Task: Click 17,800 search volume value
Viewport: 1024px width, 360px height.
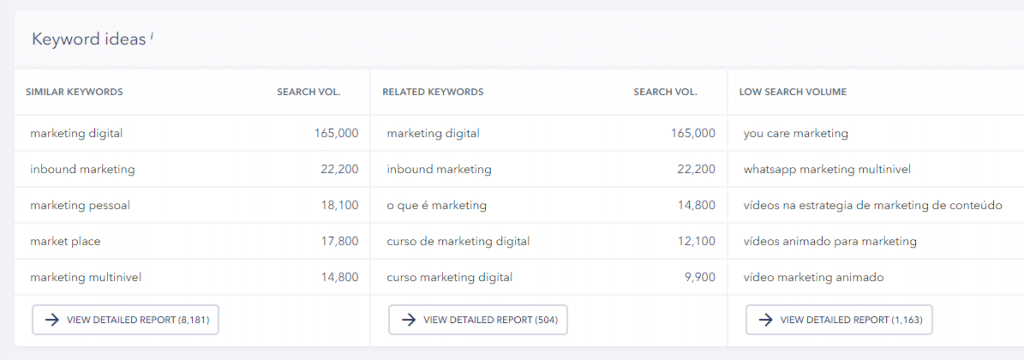Action: point(339,241)
